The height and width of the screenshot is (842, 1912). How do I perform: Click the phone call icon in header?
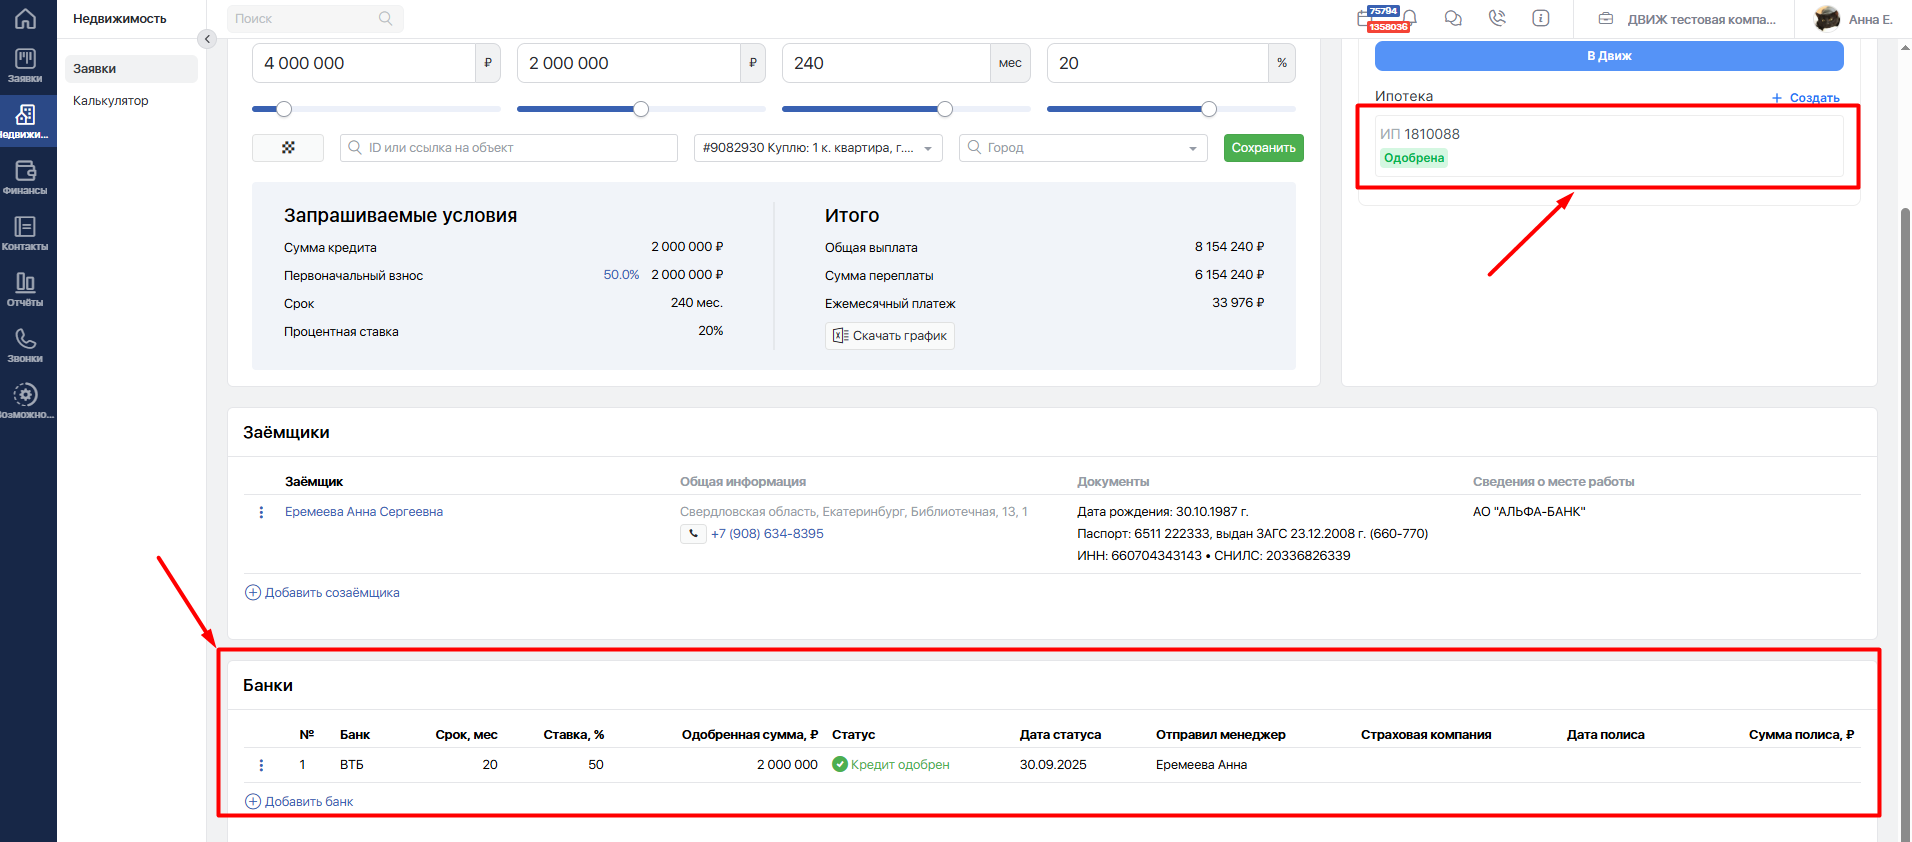point(1497,18)
